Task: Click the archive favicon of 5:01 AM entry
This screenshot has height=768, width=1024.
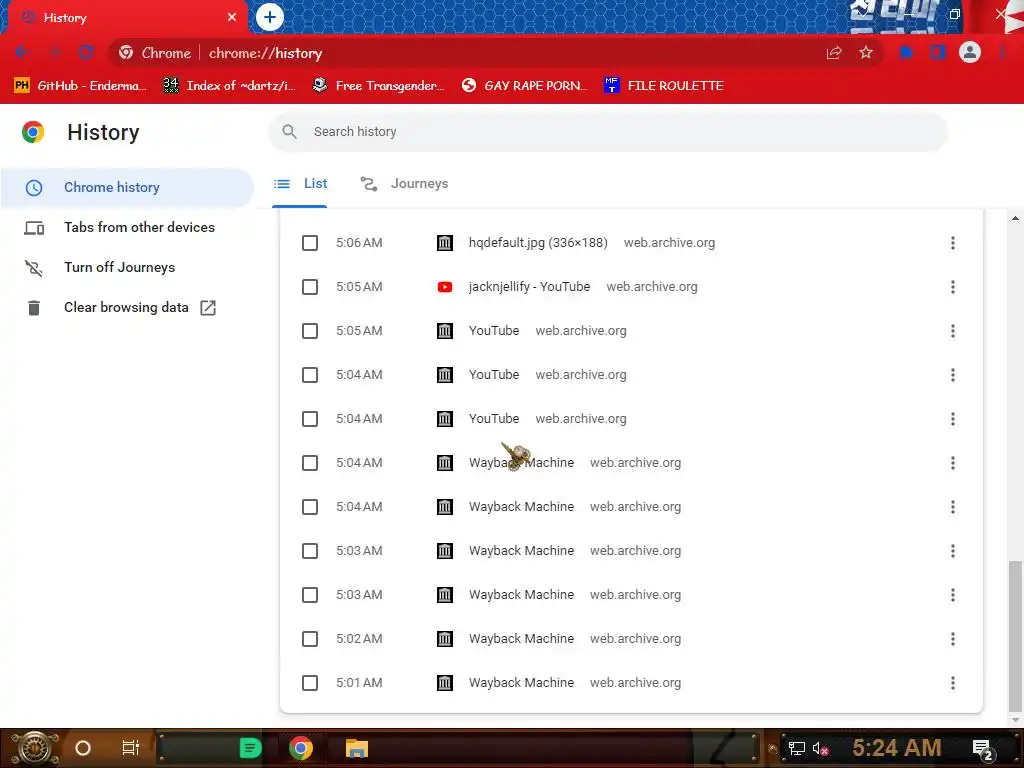Action: pyautogui.click(x=445, y=683)
